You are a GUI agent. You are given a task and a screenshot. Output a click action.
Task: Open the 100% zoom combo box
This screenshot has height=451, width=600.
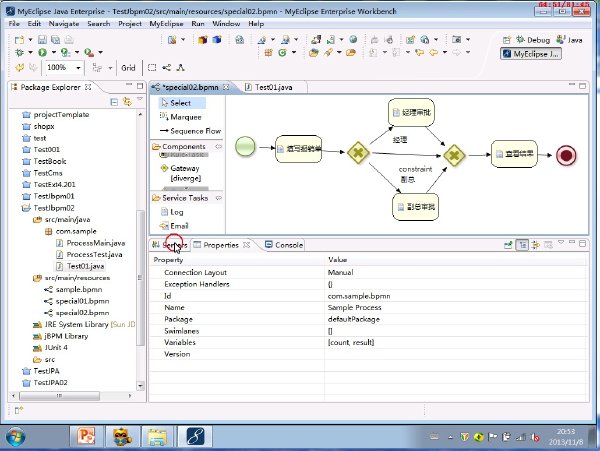[64, 68]
